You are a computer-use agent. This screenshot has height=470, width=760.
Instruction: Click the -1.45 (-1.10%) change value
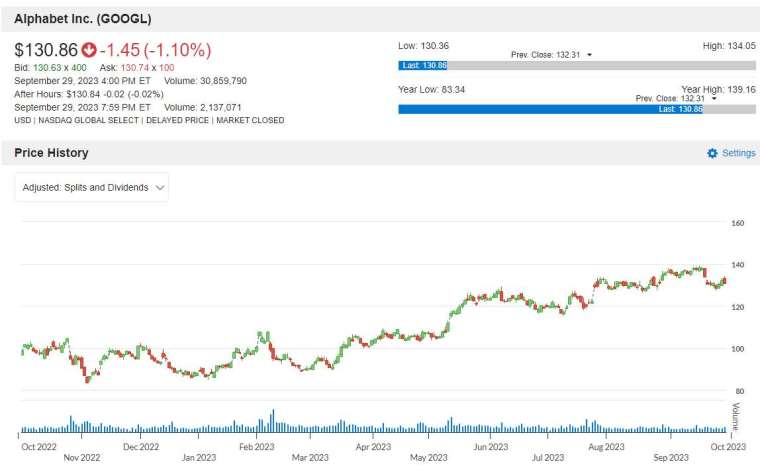156,49
